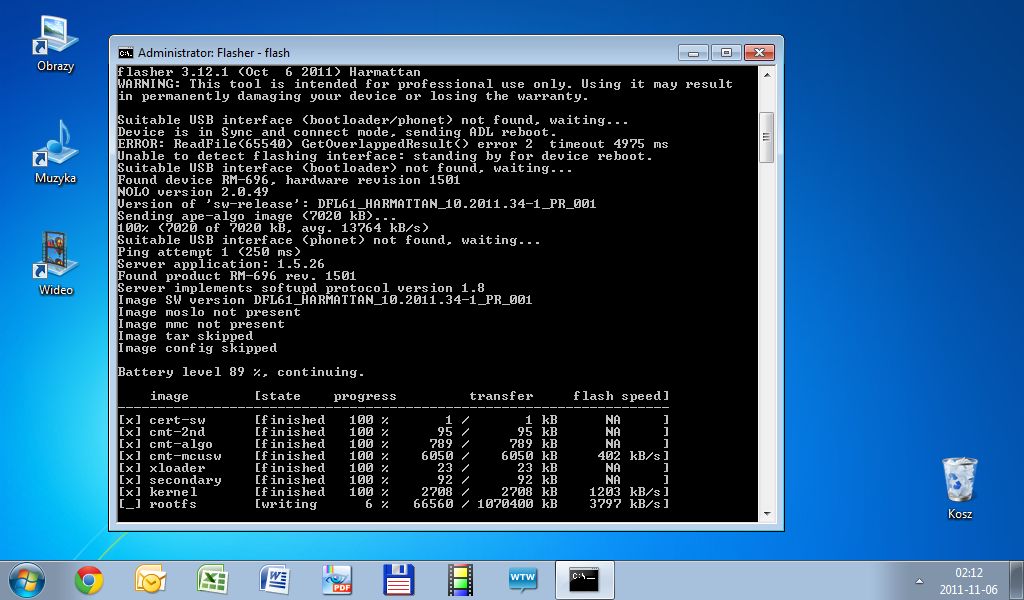Select the Muzyka desktop shortcut
Screen dimensions: 1024x600
tap(56, 152)
